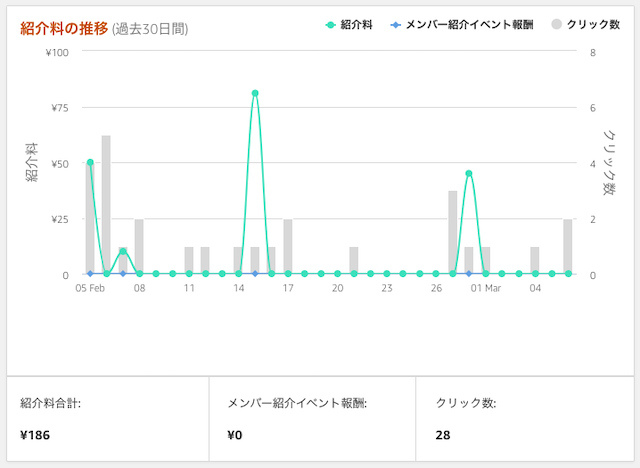The width and height of the screenshot is (640, 468).
Task: Click the small 紹介料 point near ¥10
Action: (123, 251)
